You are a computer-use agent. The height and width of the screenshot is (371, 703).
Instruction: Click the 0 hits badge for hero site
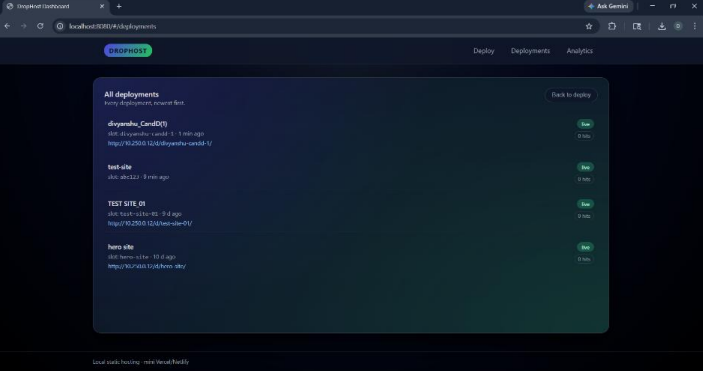pos(584,259)
